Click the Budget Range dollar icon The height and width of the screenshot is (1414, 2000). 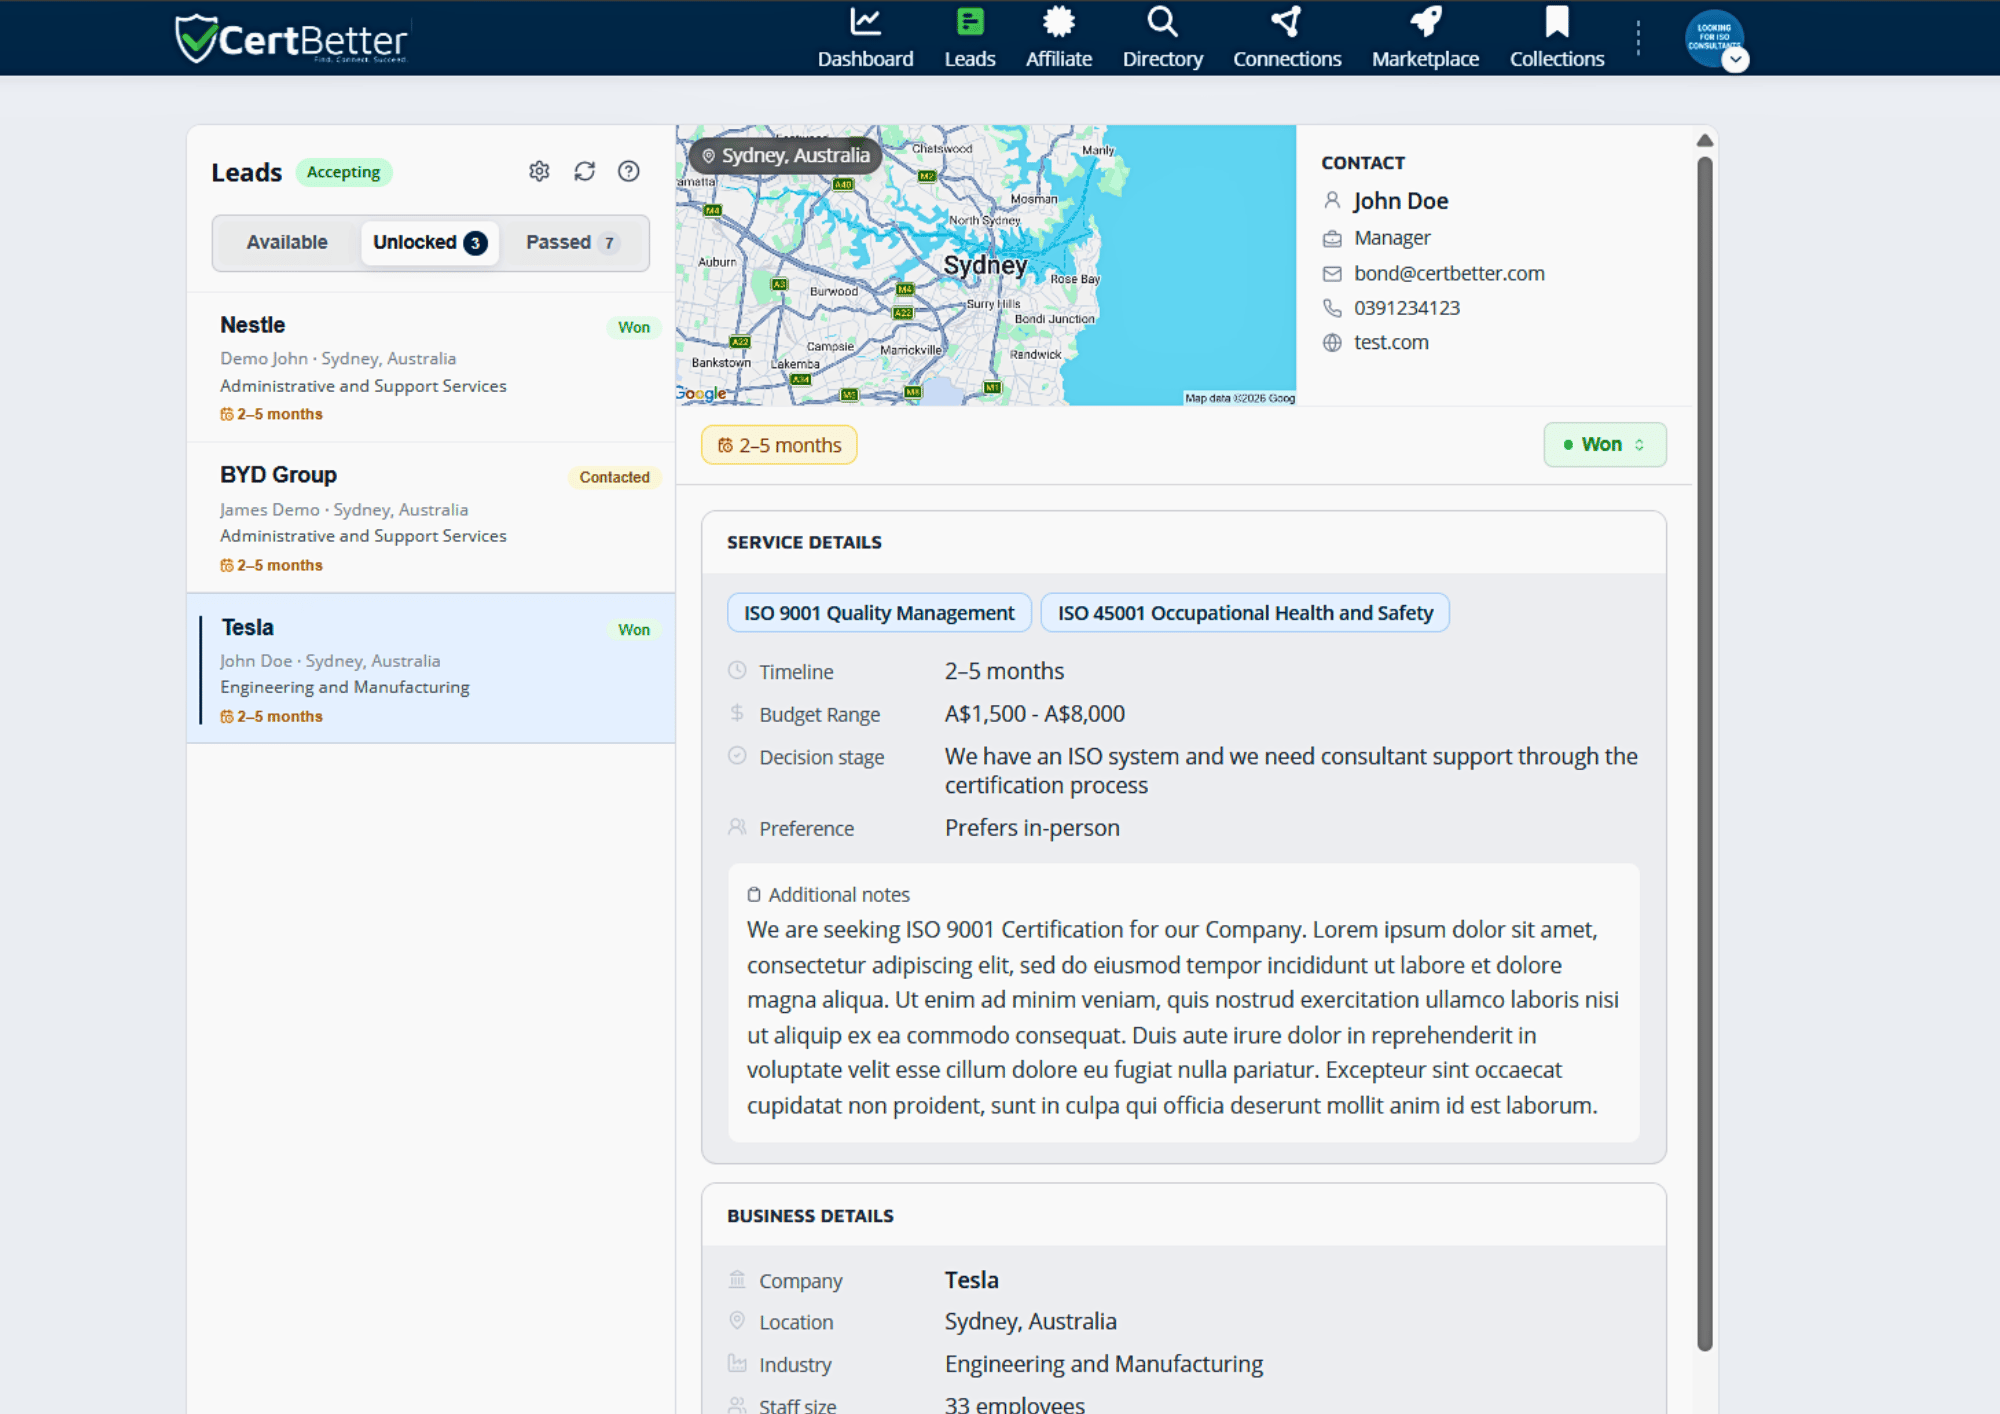click(737, 713)
